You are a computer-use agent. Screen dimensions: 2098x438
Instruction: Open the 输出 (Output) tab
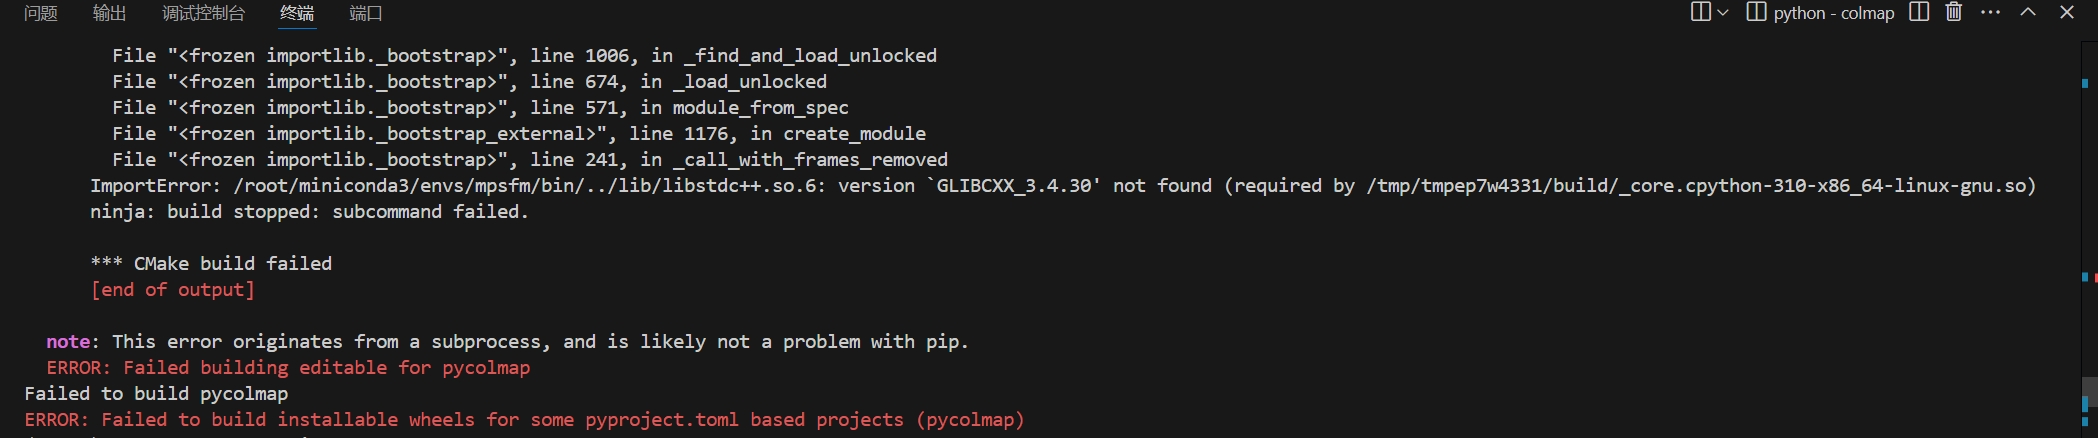[x=109, y=13]
